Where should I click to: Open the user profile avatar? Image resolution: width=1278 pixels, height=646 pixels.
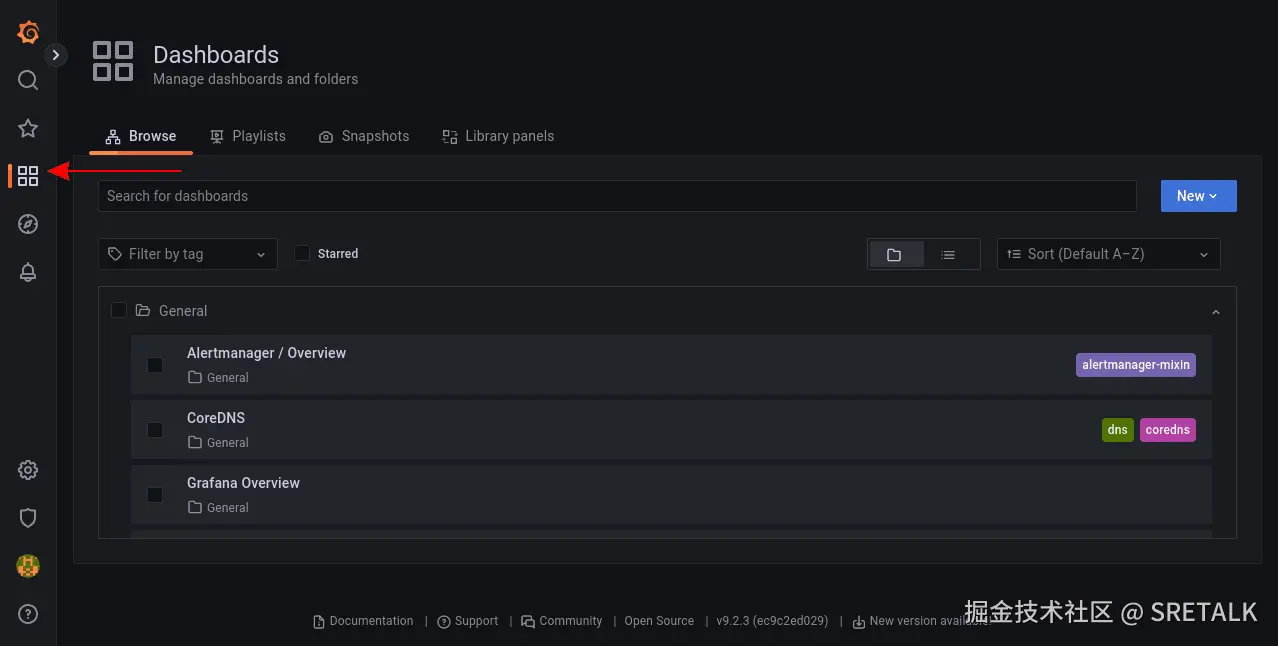pyautogui.click(x=28, y=566)
